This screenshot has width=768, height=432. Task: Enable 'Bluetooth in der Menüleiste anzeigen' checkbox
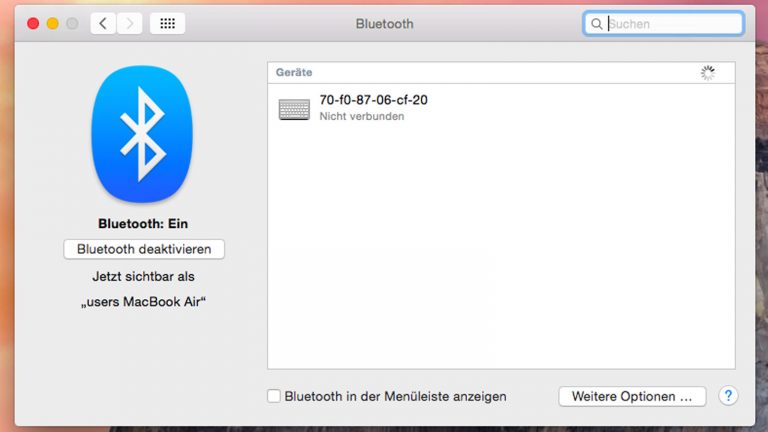[x=274, y=396]
